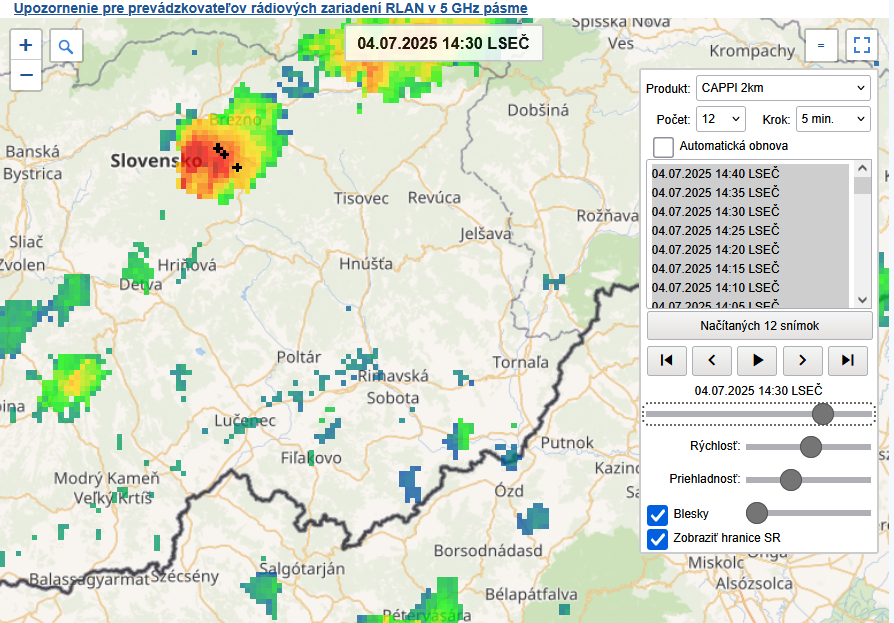The height and width of the screenshot is (623, 894).
Task: Click the Načítaných 12 snímok button
Action: [759, 325]
